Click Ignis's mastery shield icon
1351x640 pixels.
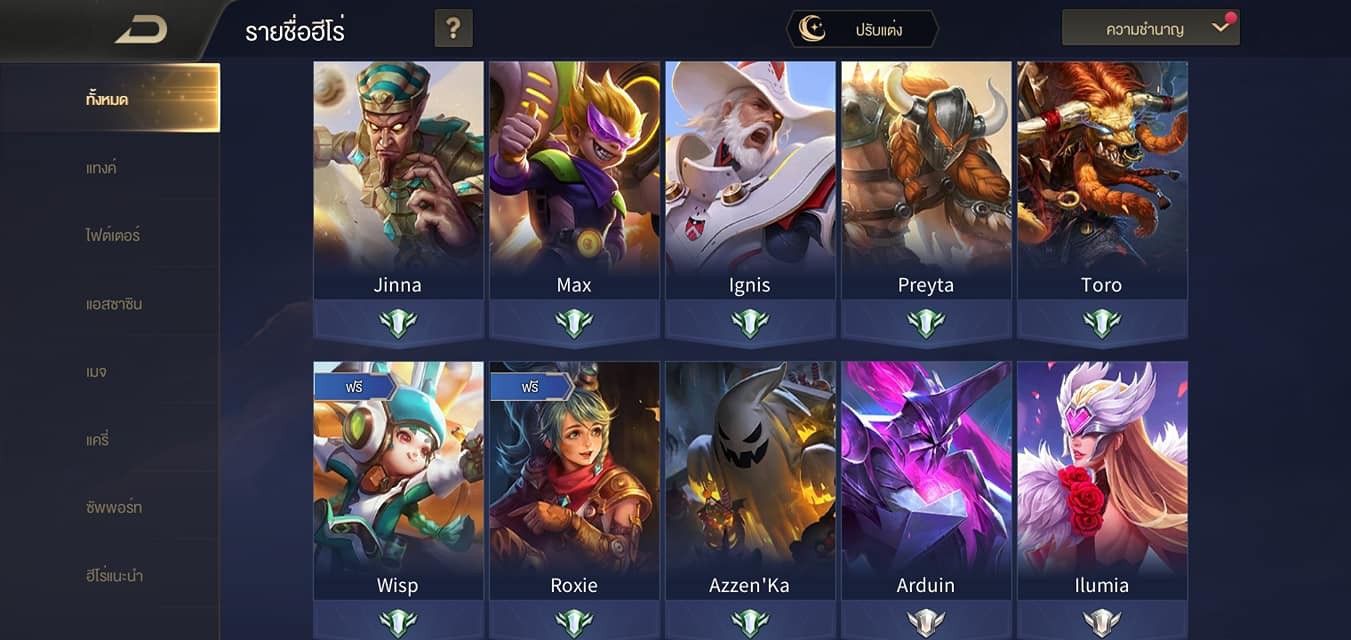[750, 323]
